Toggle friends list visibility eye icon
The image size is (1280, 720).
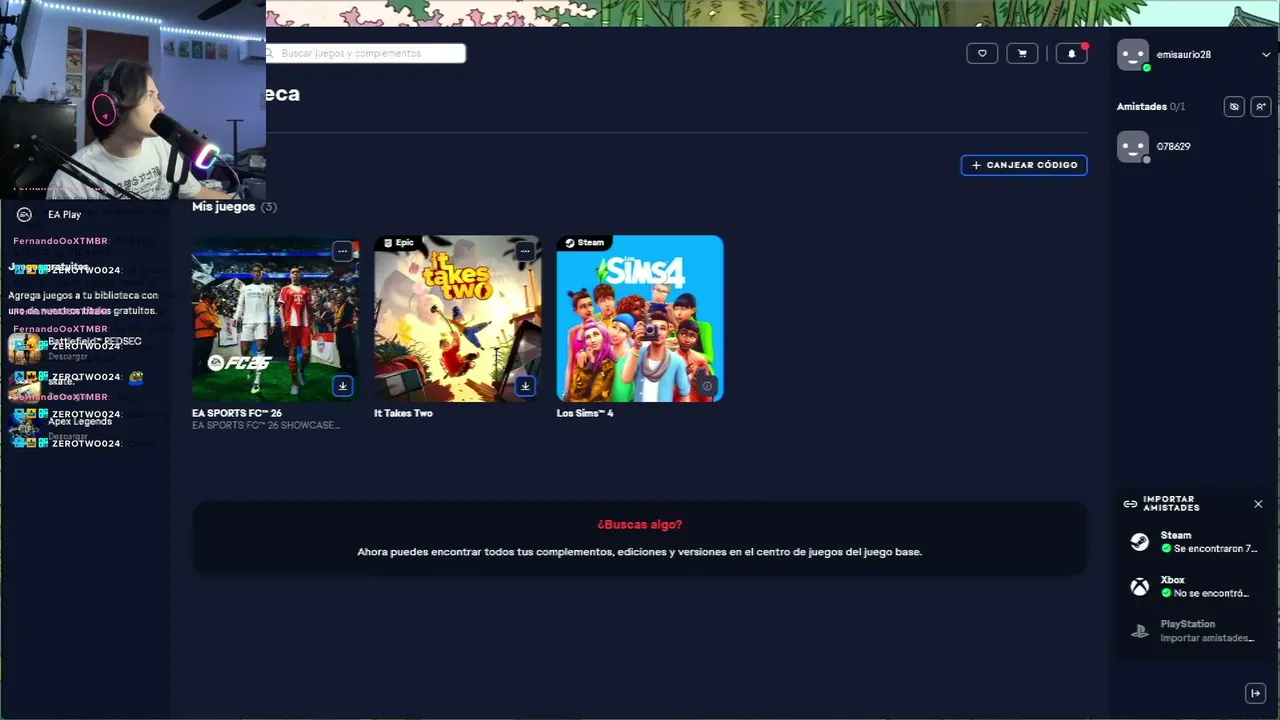click(x=1234, y=107)
